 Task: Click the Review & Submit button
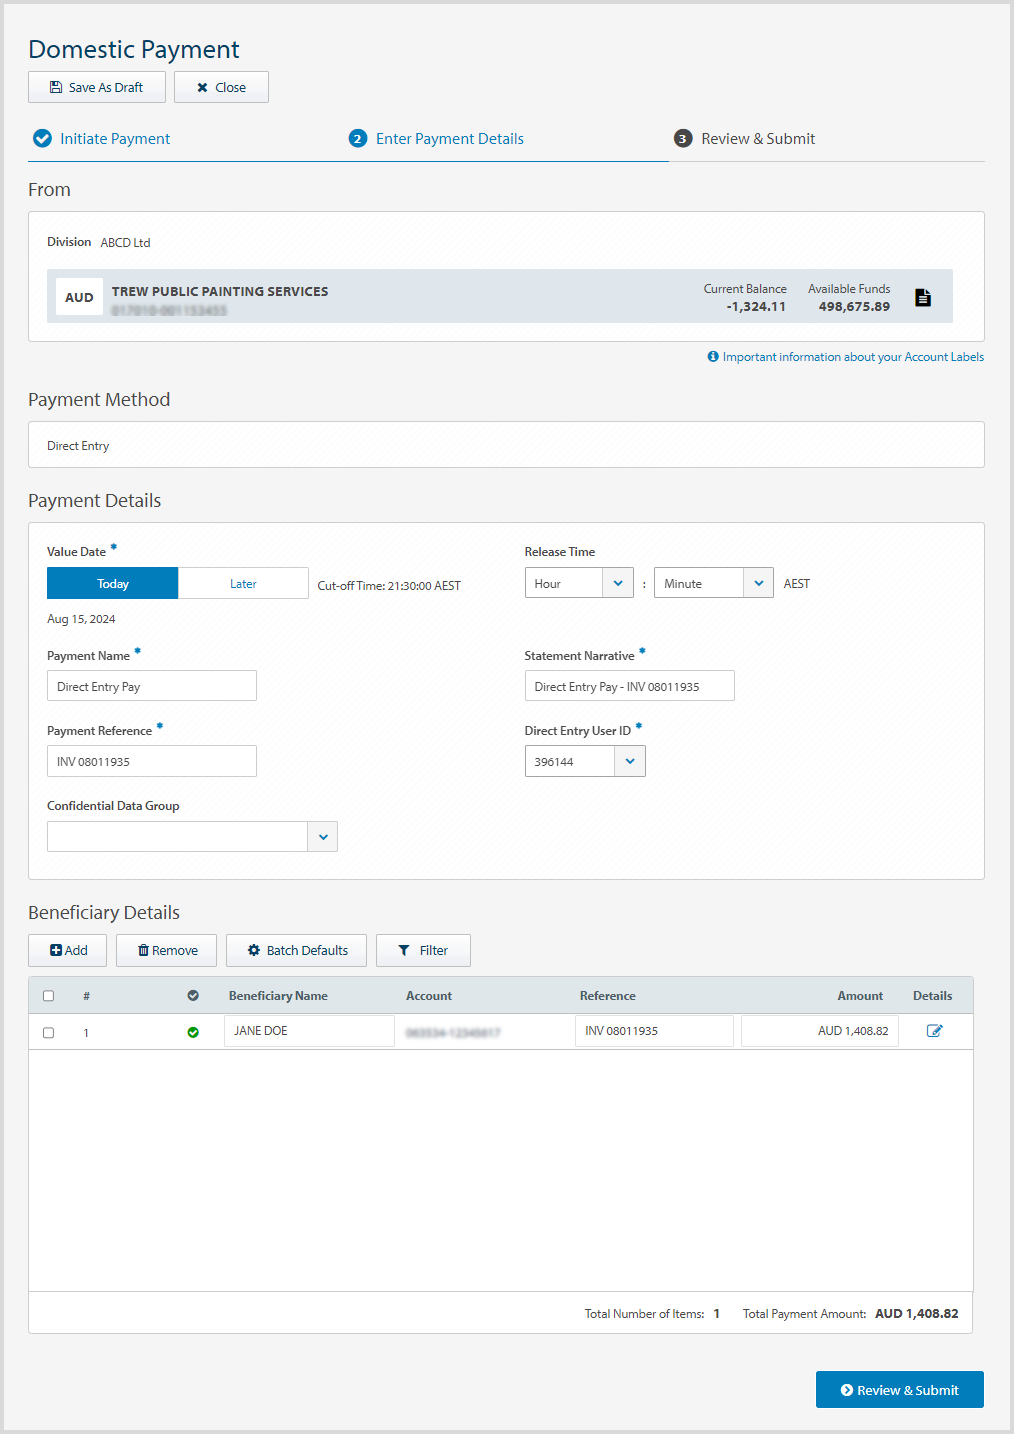[x=898, y=1389]
